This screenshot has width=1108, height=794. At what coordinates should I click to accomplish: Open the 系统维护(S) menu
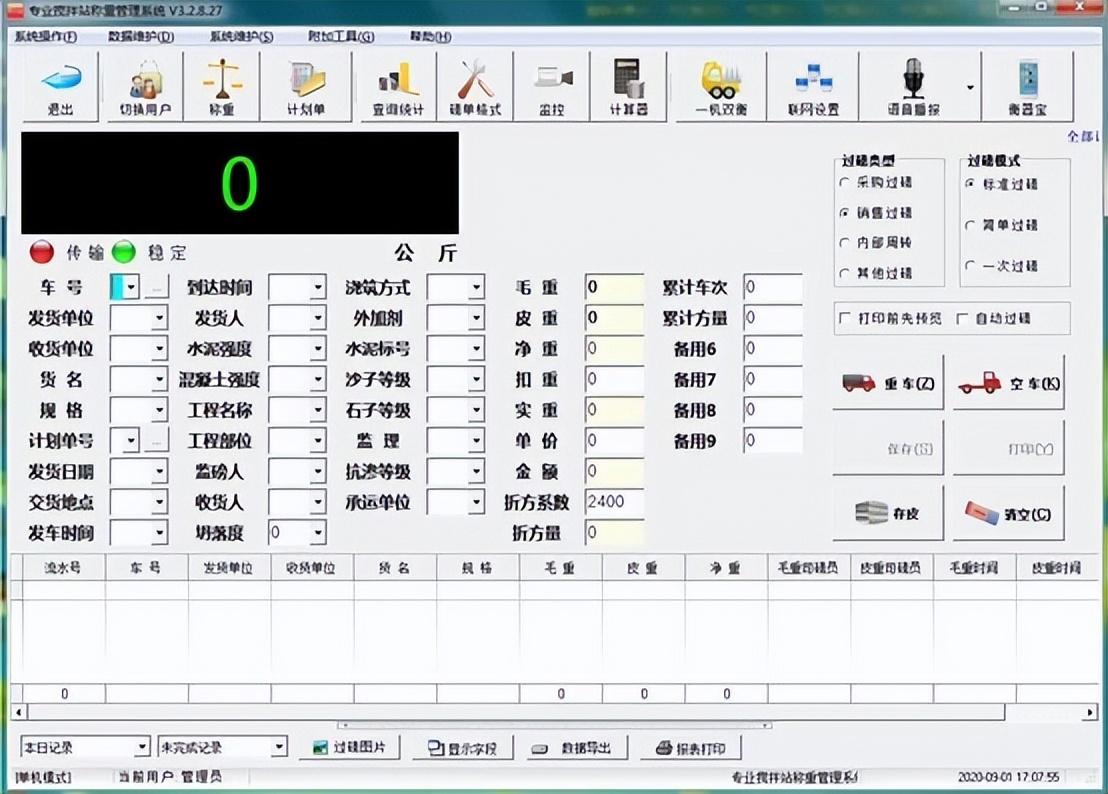pos(241,36)
